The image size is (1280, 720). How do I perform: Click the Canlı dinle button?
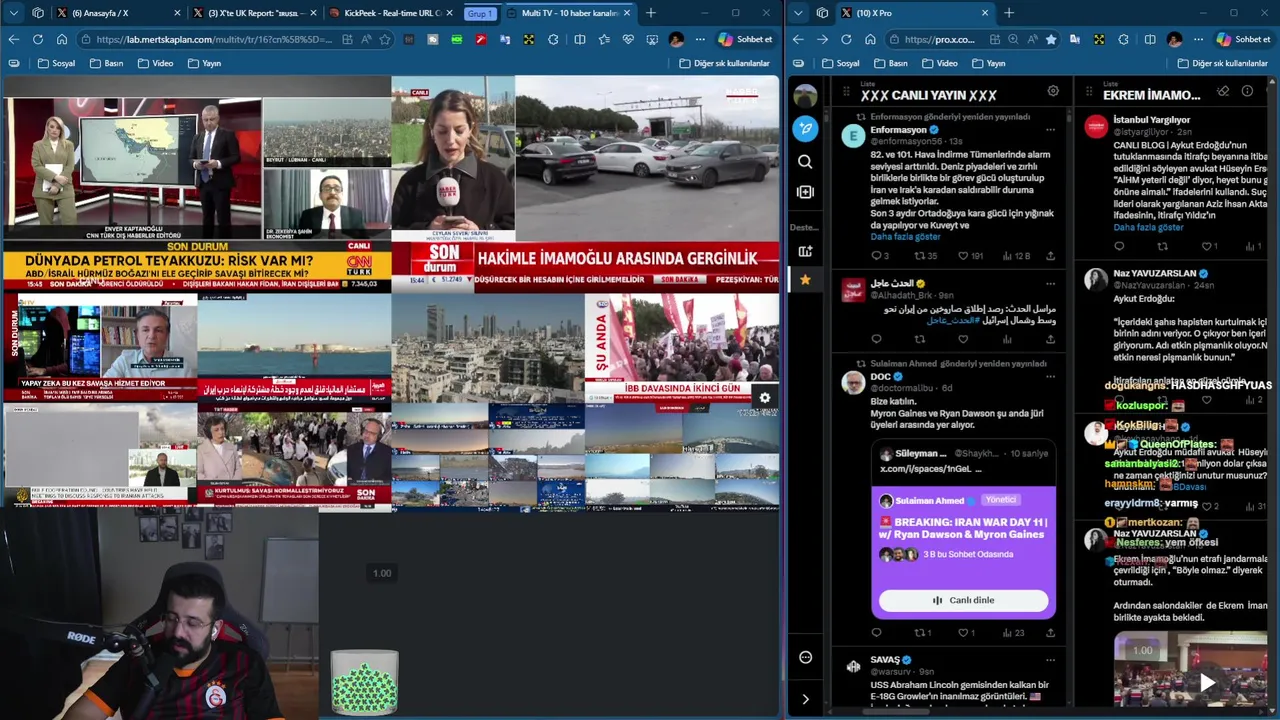click(963, 600)
